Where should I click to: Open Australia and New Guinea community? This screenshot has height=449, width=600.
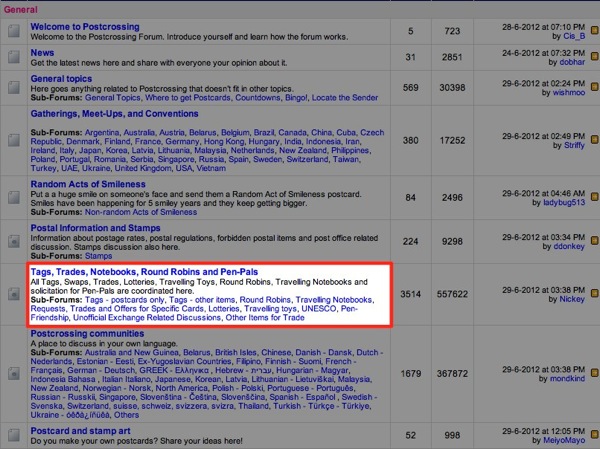click(x=132, y=353)
